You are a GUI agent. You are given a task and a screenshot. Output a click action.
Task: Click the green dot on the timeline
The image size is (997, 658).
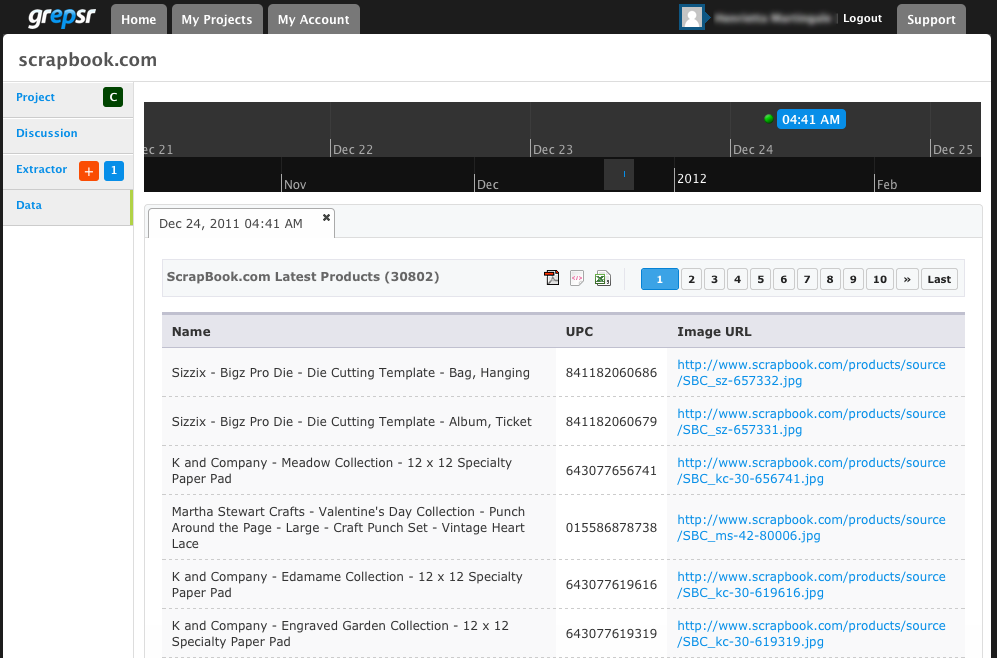point(768,118)
